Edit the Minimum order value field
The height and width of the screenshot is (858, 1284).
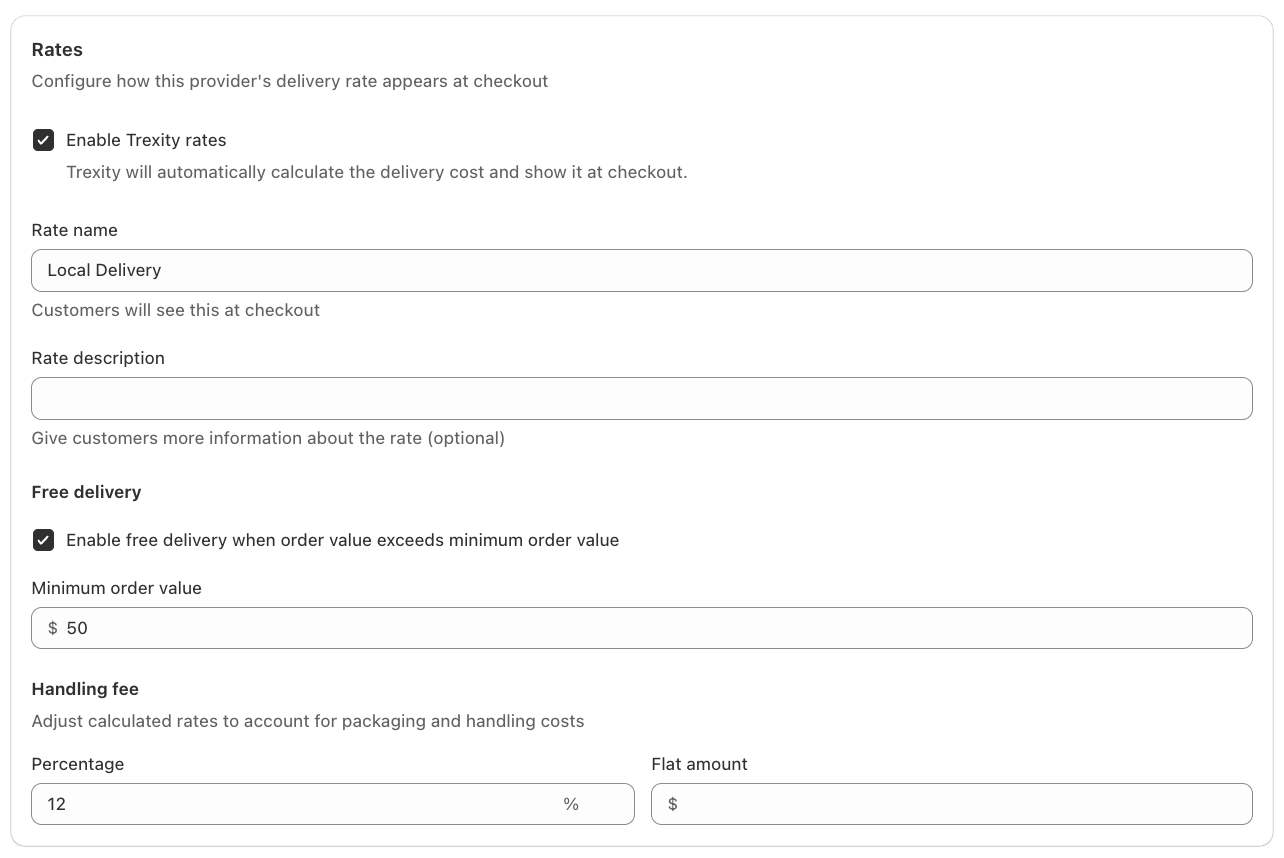point(642,628)
